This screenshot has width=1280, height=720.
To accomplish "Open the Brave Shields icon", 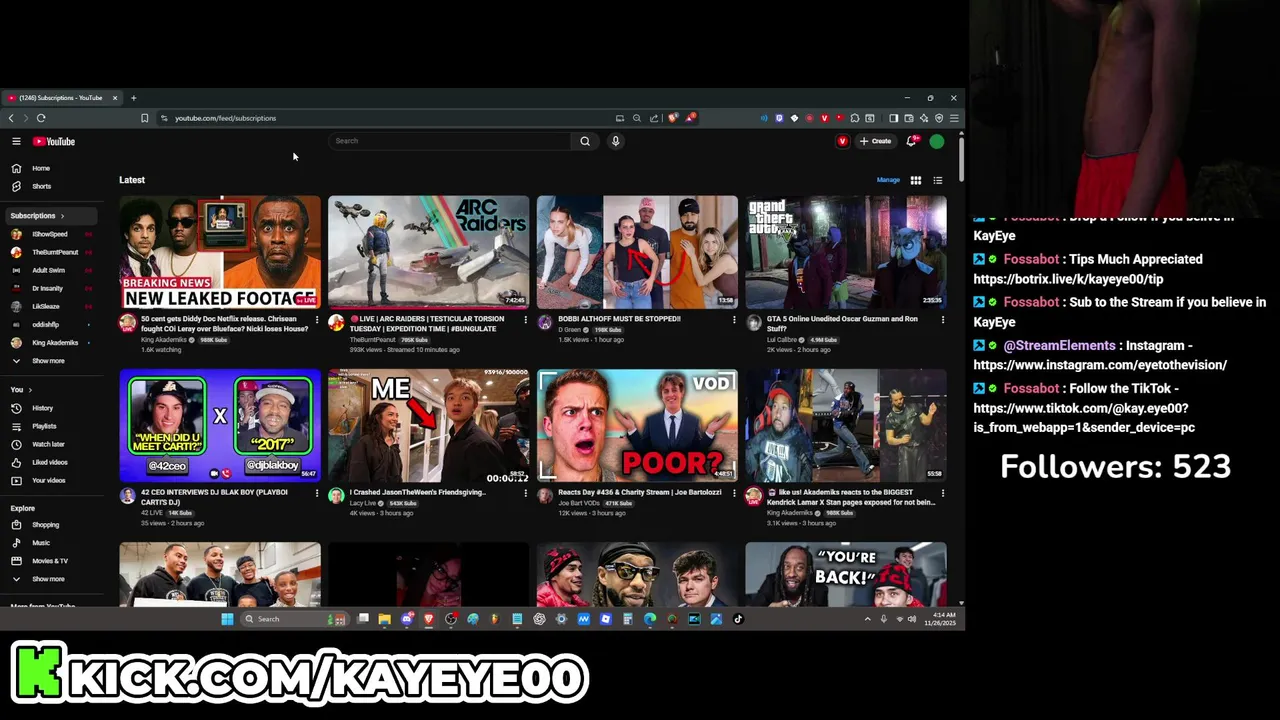I will [674, 118].
